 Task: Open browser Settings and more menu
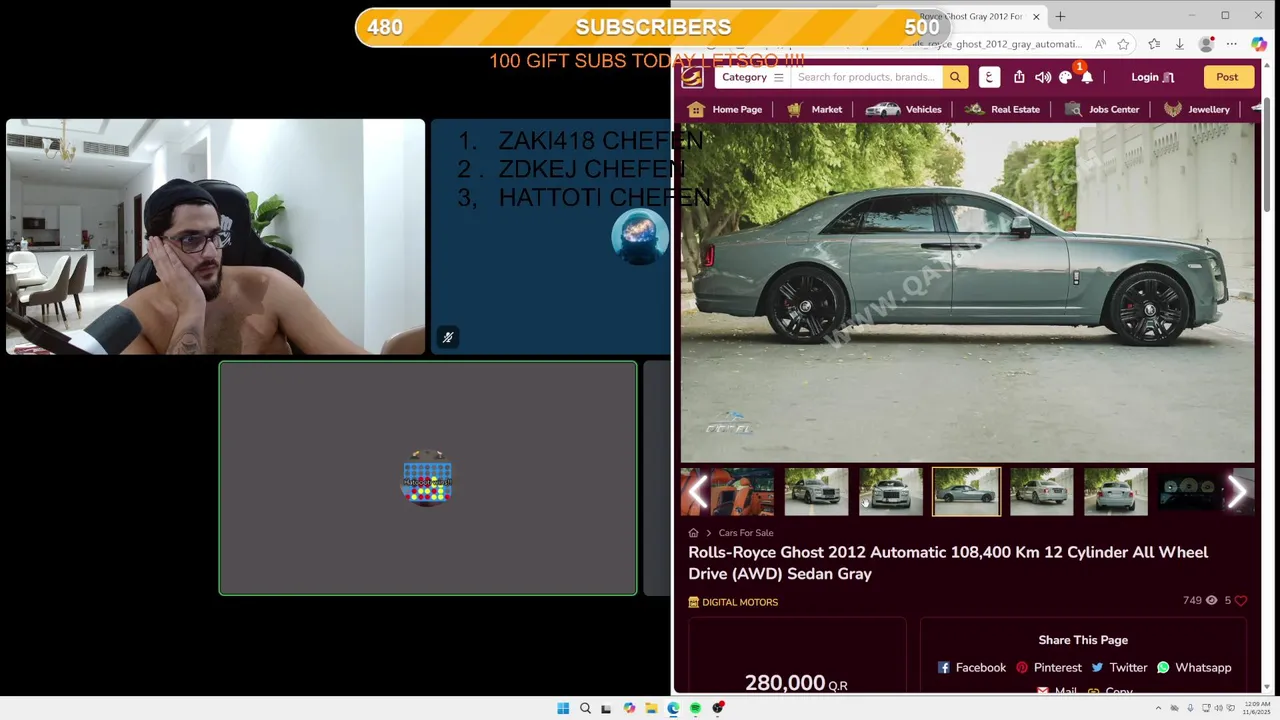(x=1232, y=44)
